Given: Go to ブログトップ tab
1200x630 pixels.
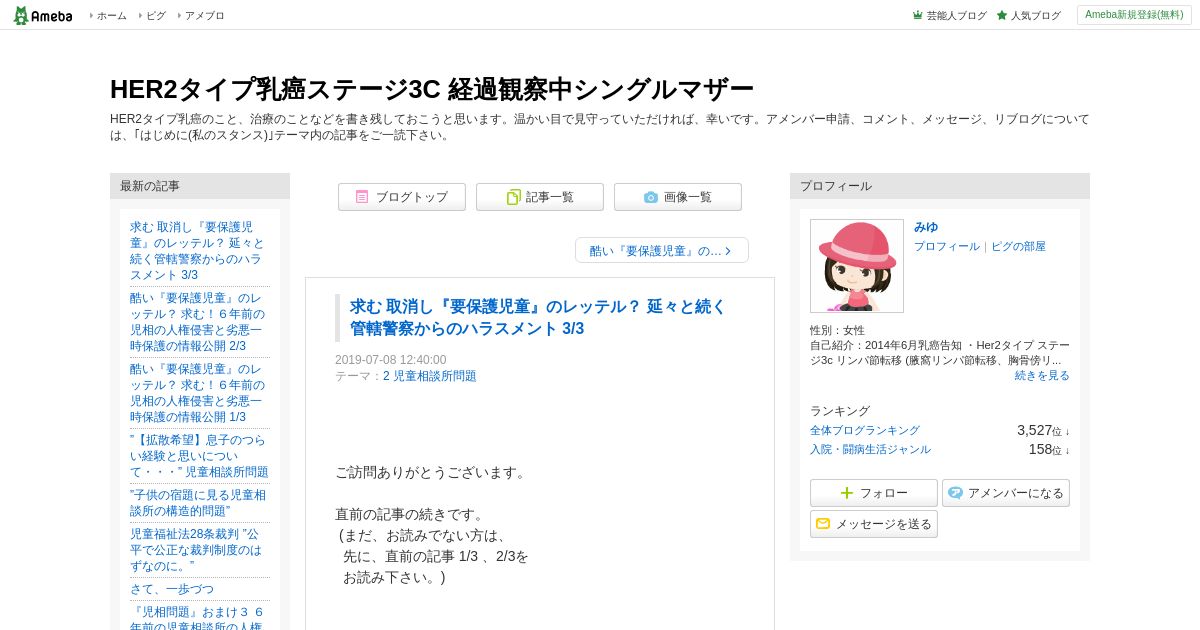Looking at the screenshot, I should point(402,197).
